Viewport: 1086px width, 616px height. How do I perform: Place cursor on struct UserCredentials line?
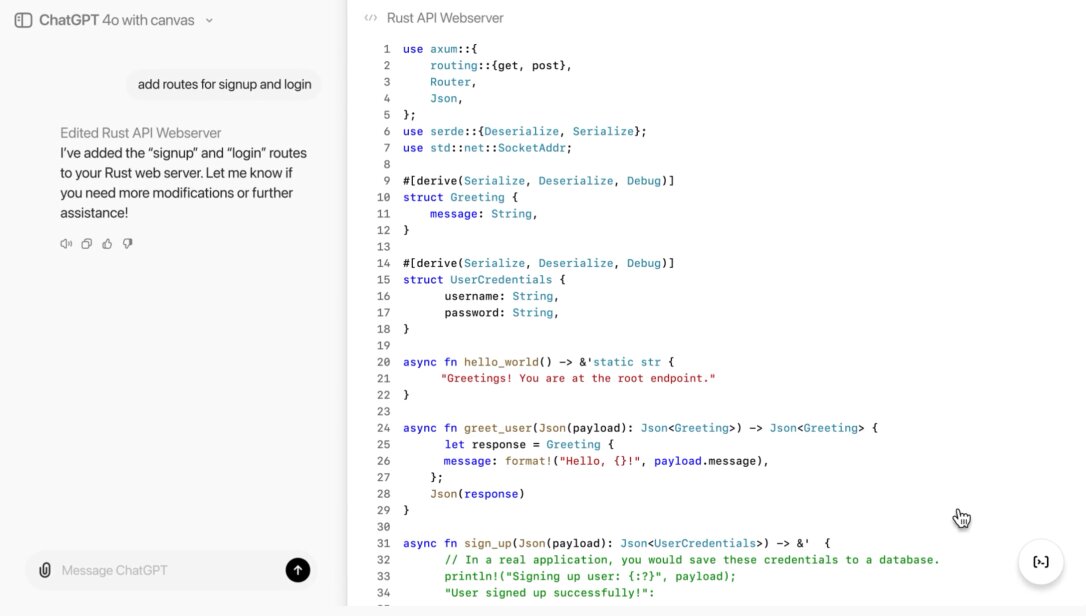[484, 280]
